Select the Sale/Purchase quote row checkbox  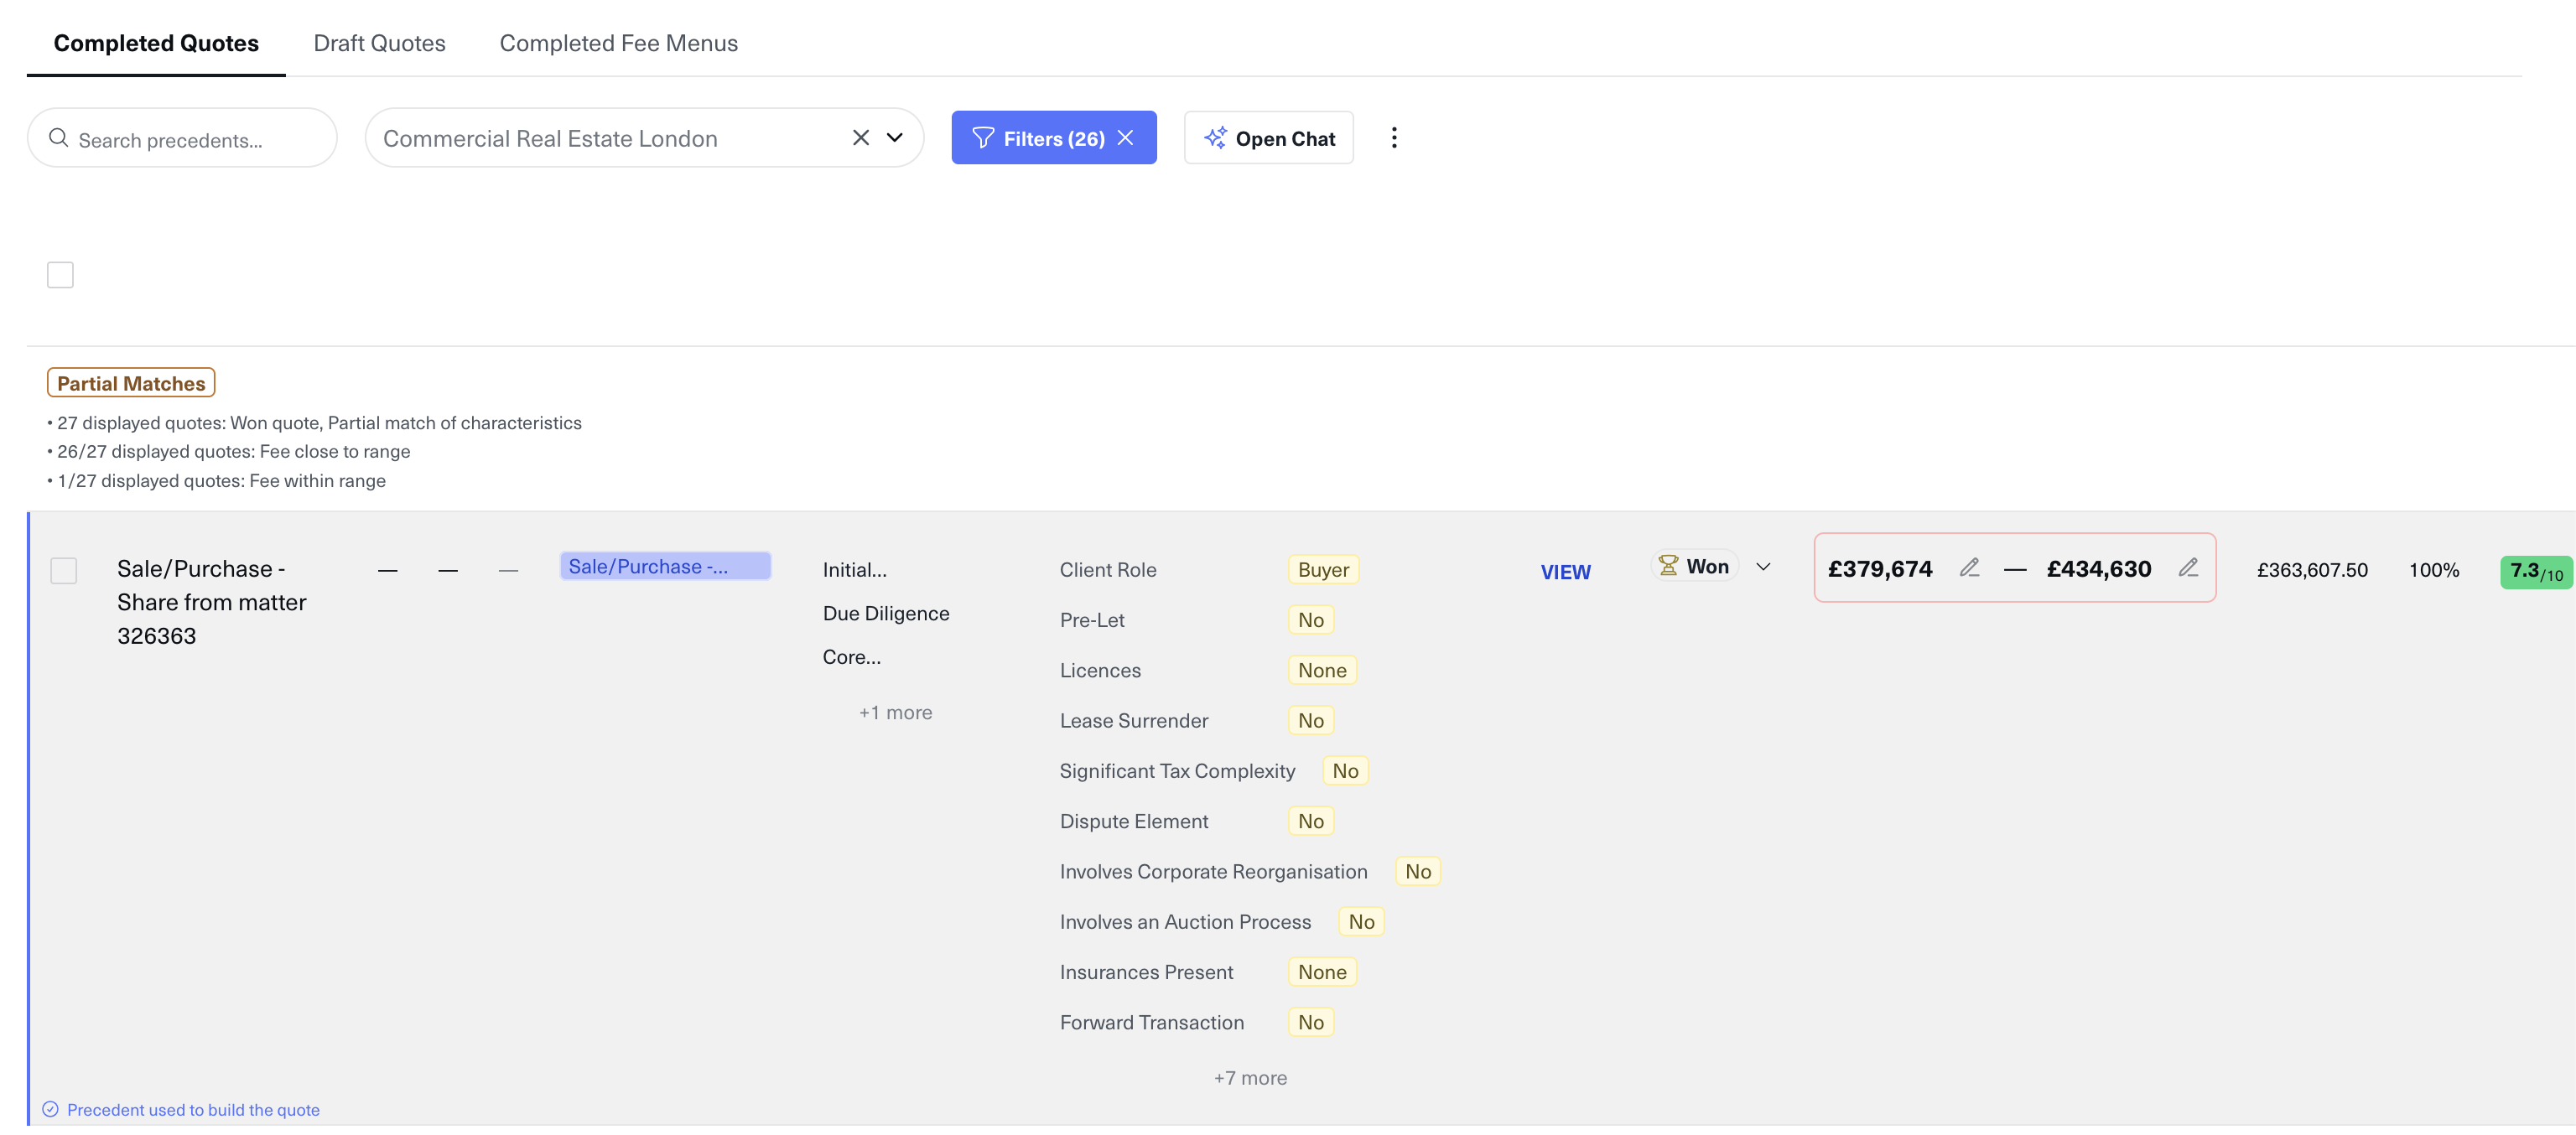64,570
